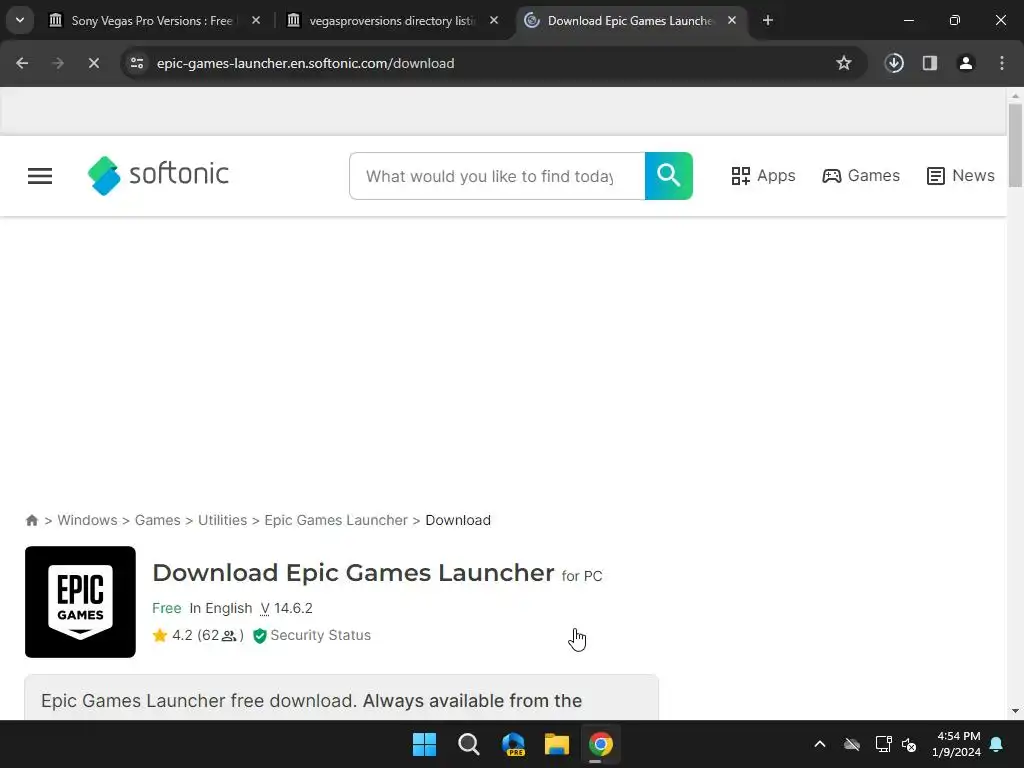Close the vegasproversions directory listing tab

pos(494,20)
